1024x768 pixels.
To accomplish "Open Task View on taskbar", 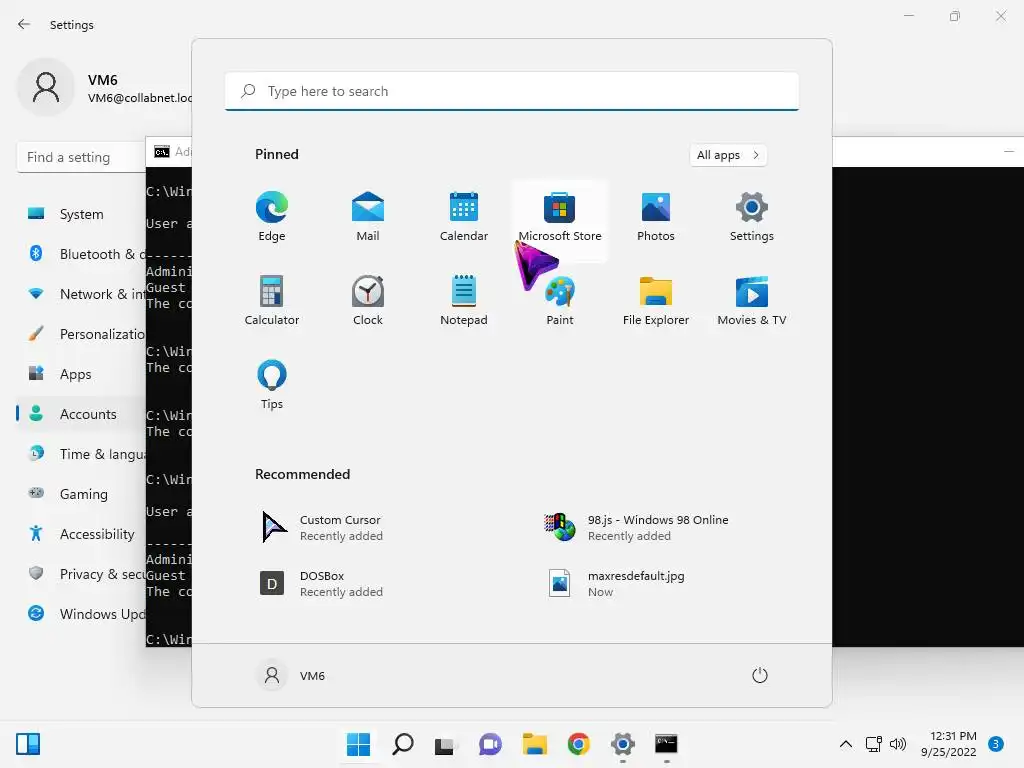I will coord(445,744).
